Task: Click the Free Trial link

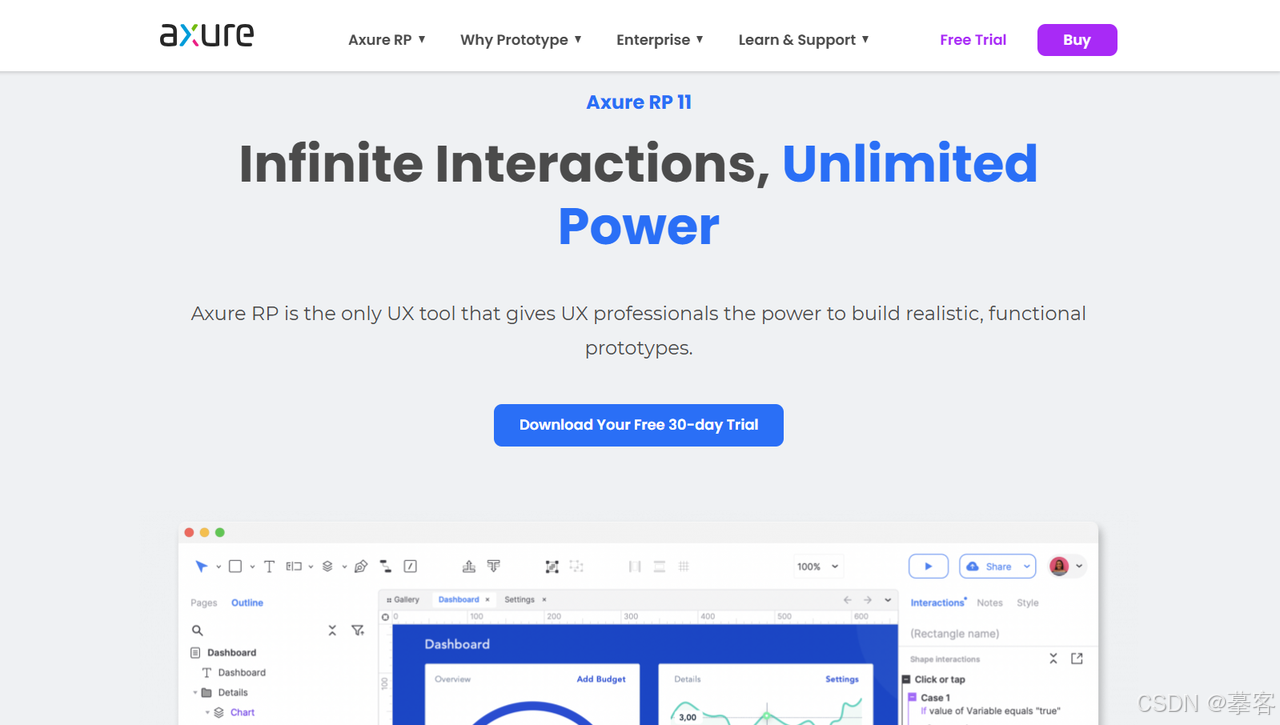Action: pyautogui.click(x=973, y=40)
